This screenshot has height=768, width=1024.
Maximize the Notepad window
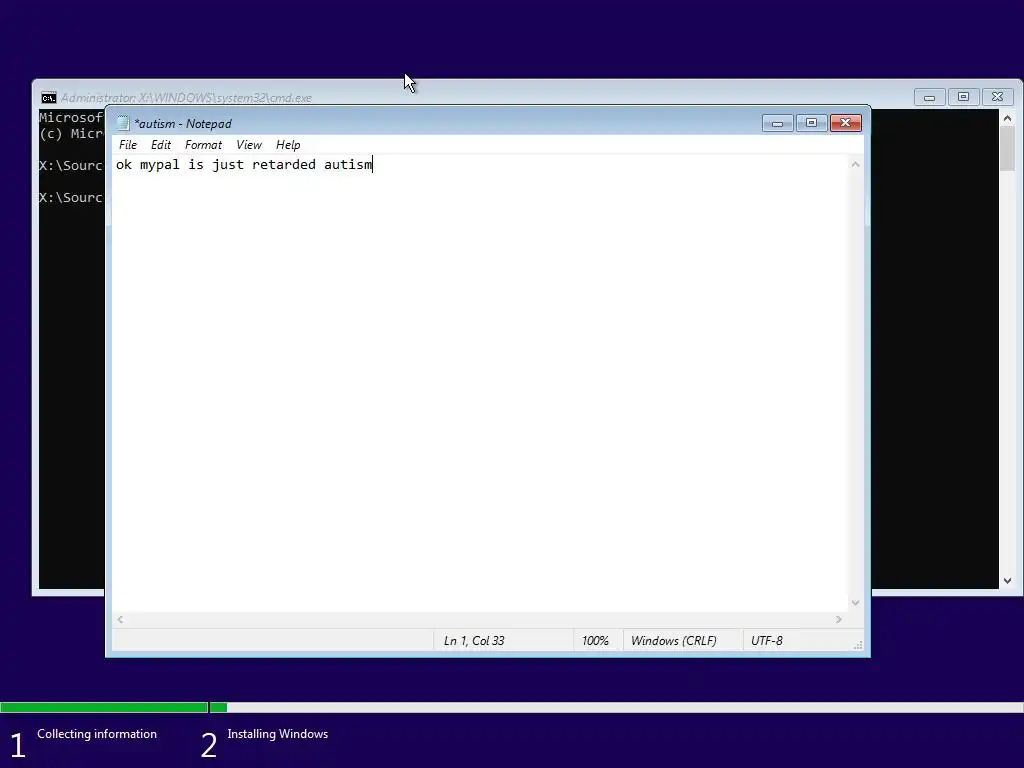tap(811, 123)
